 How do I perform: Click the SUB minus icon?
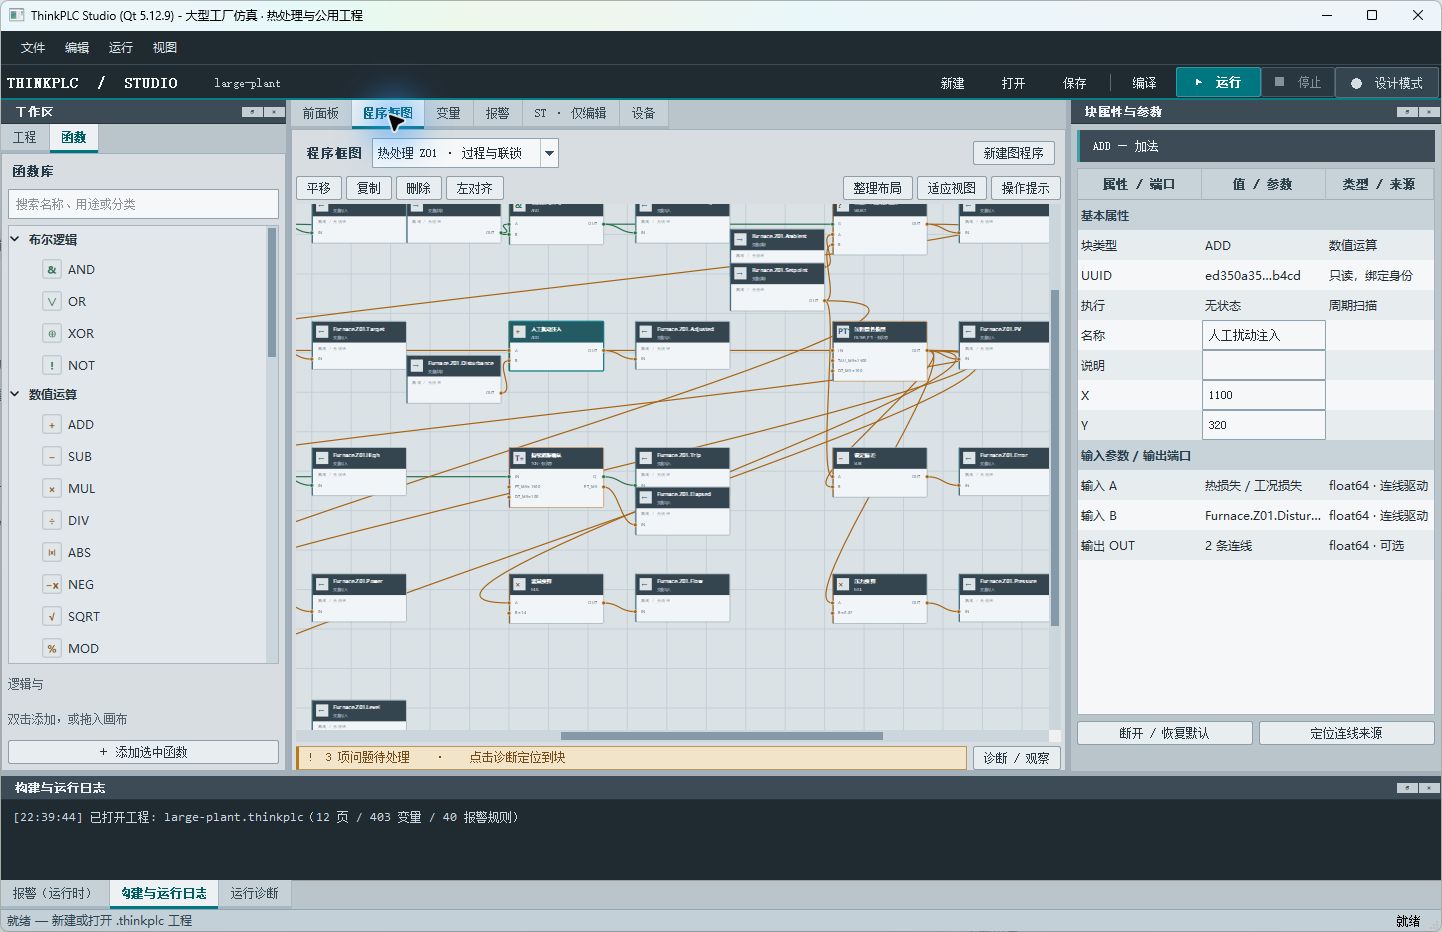(52, 457)
